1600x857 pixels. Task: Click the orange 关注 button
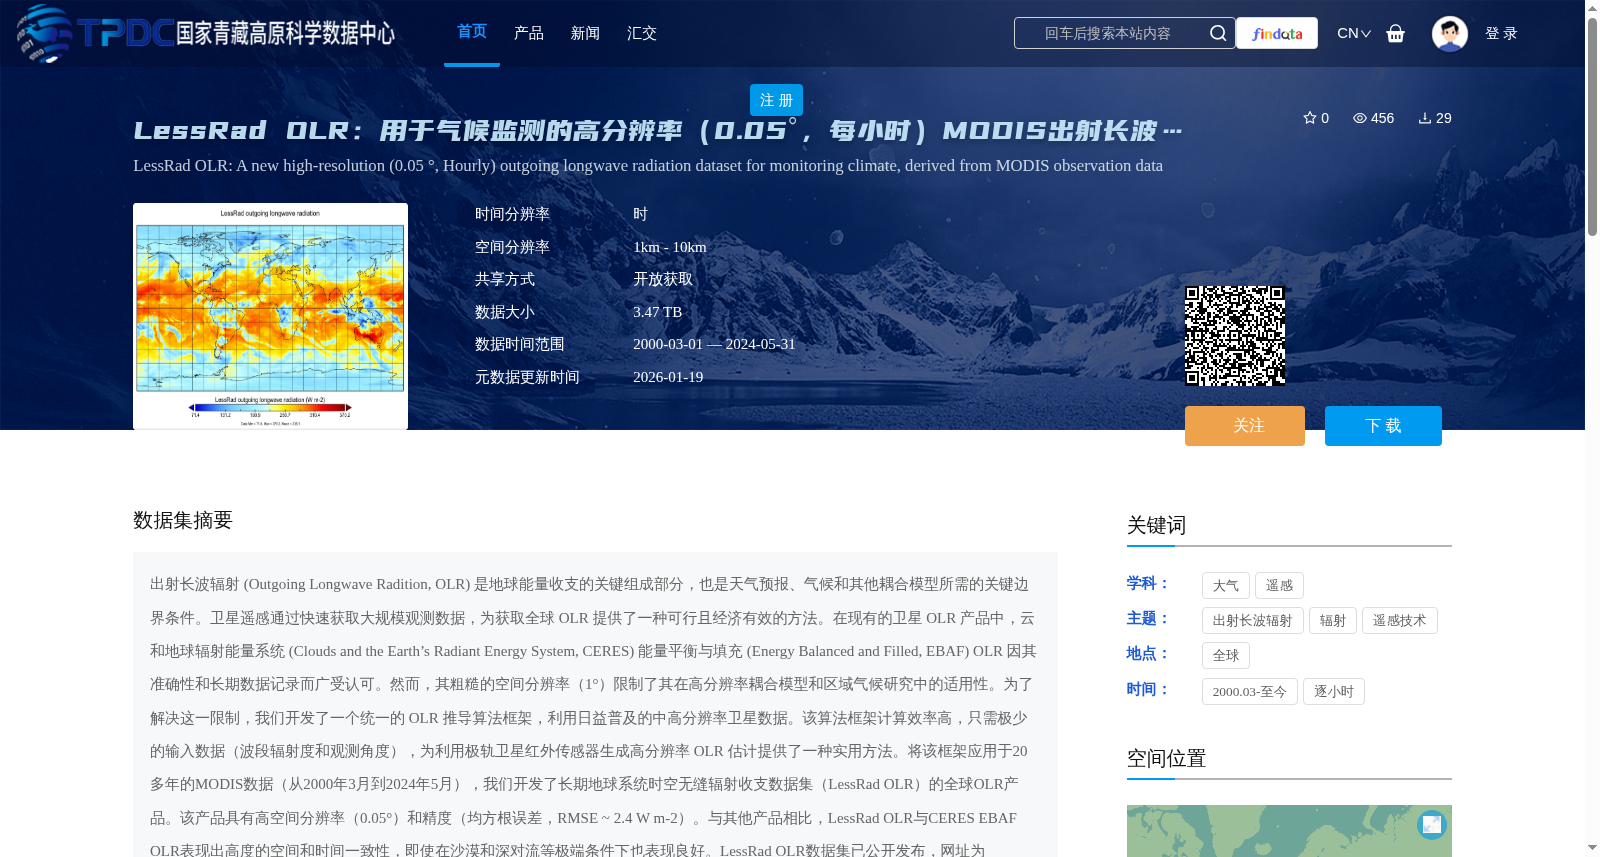1245,426
